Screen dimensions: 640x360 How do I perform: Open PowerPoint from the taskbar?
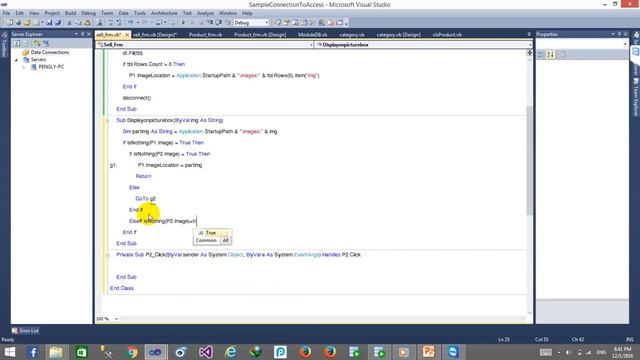428,352
